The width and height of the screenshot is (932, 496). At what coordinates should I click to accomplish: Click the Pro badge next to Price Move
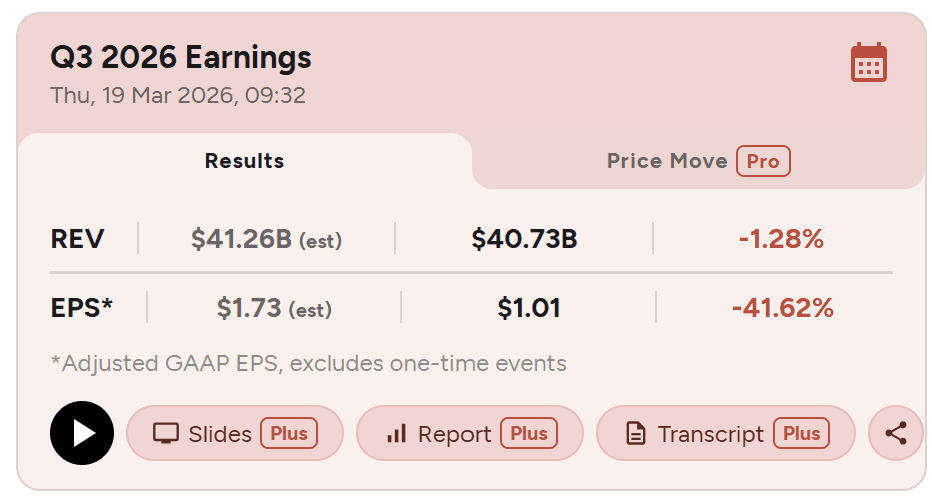pos(763,161)
